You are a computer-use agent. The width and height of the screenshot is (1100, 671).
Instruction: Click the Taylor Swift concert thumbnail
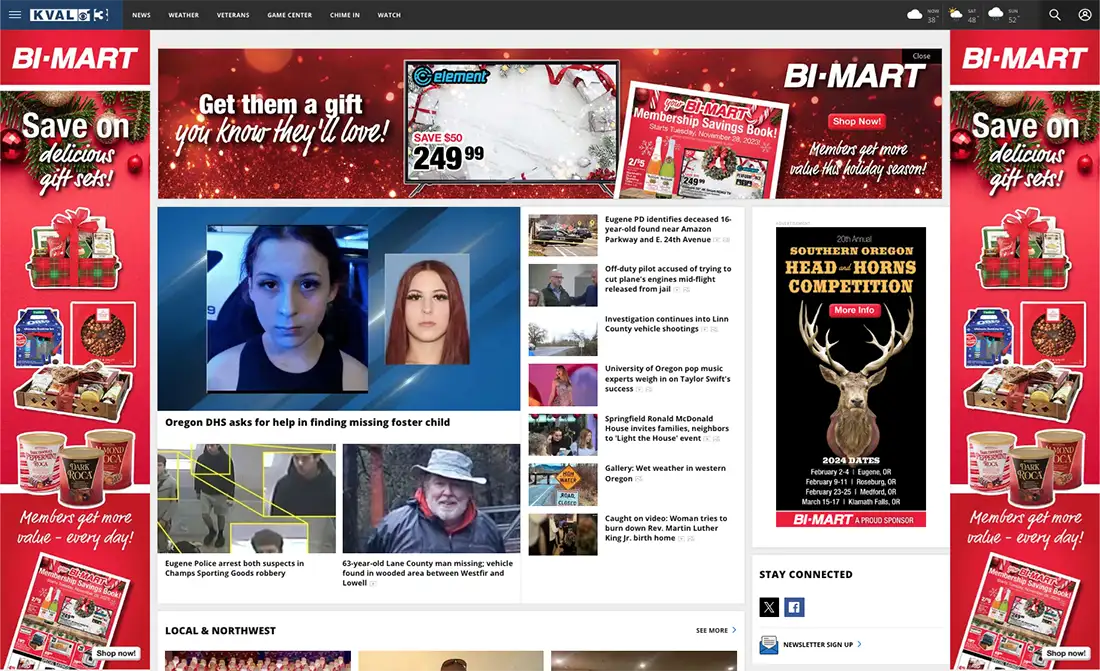click(563, 385)
